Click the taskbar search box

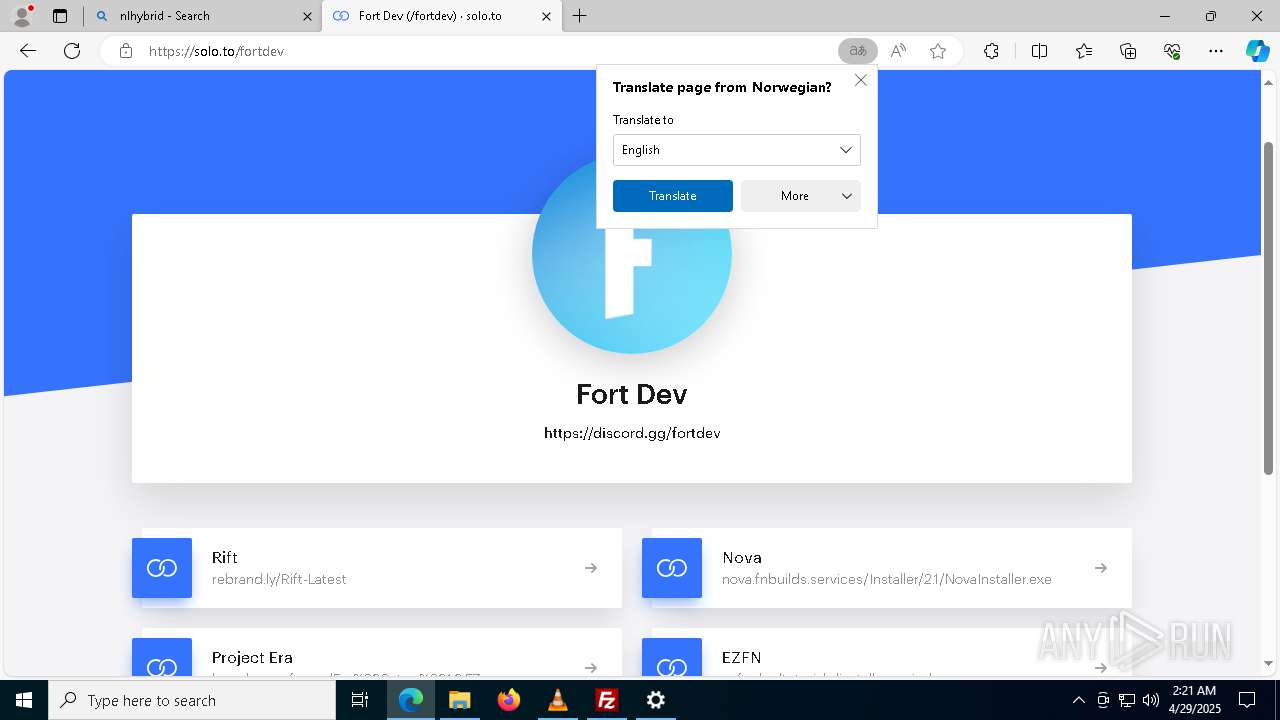(x=192, y=700)
